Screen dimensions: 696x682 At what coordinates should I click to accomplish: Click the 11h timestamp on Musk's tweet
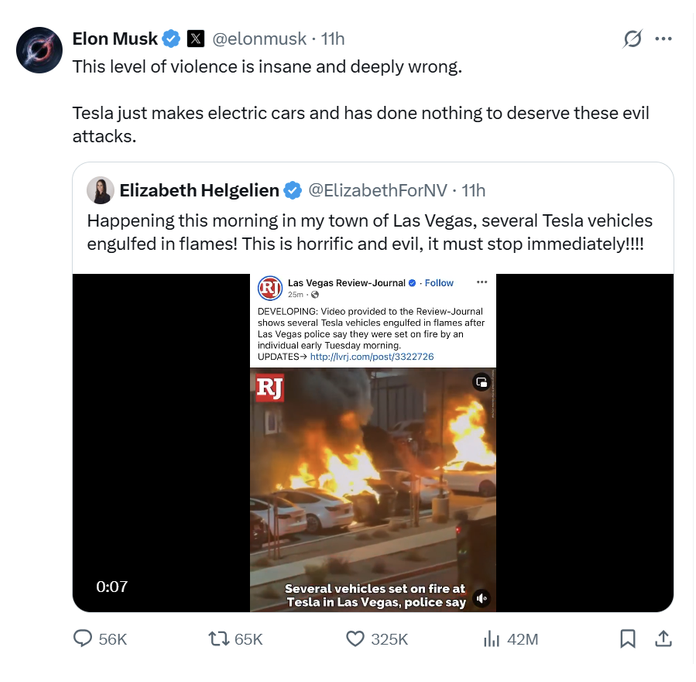tap(332, 39)
